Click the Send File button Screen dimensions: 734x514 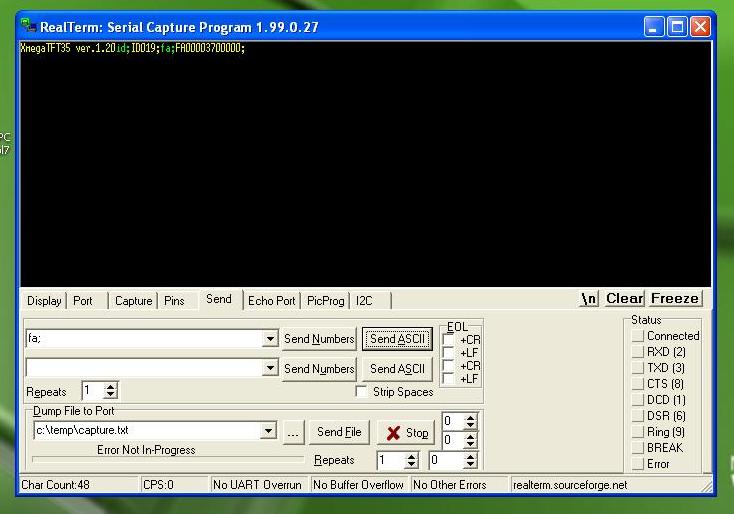tap(339, 432)
